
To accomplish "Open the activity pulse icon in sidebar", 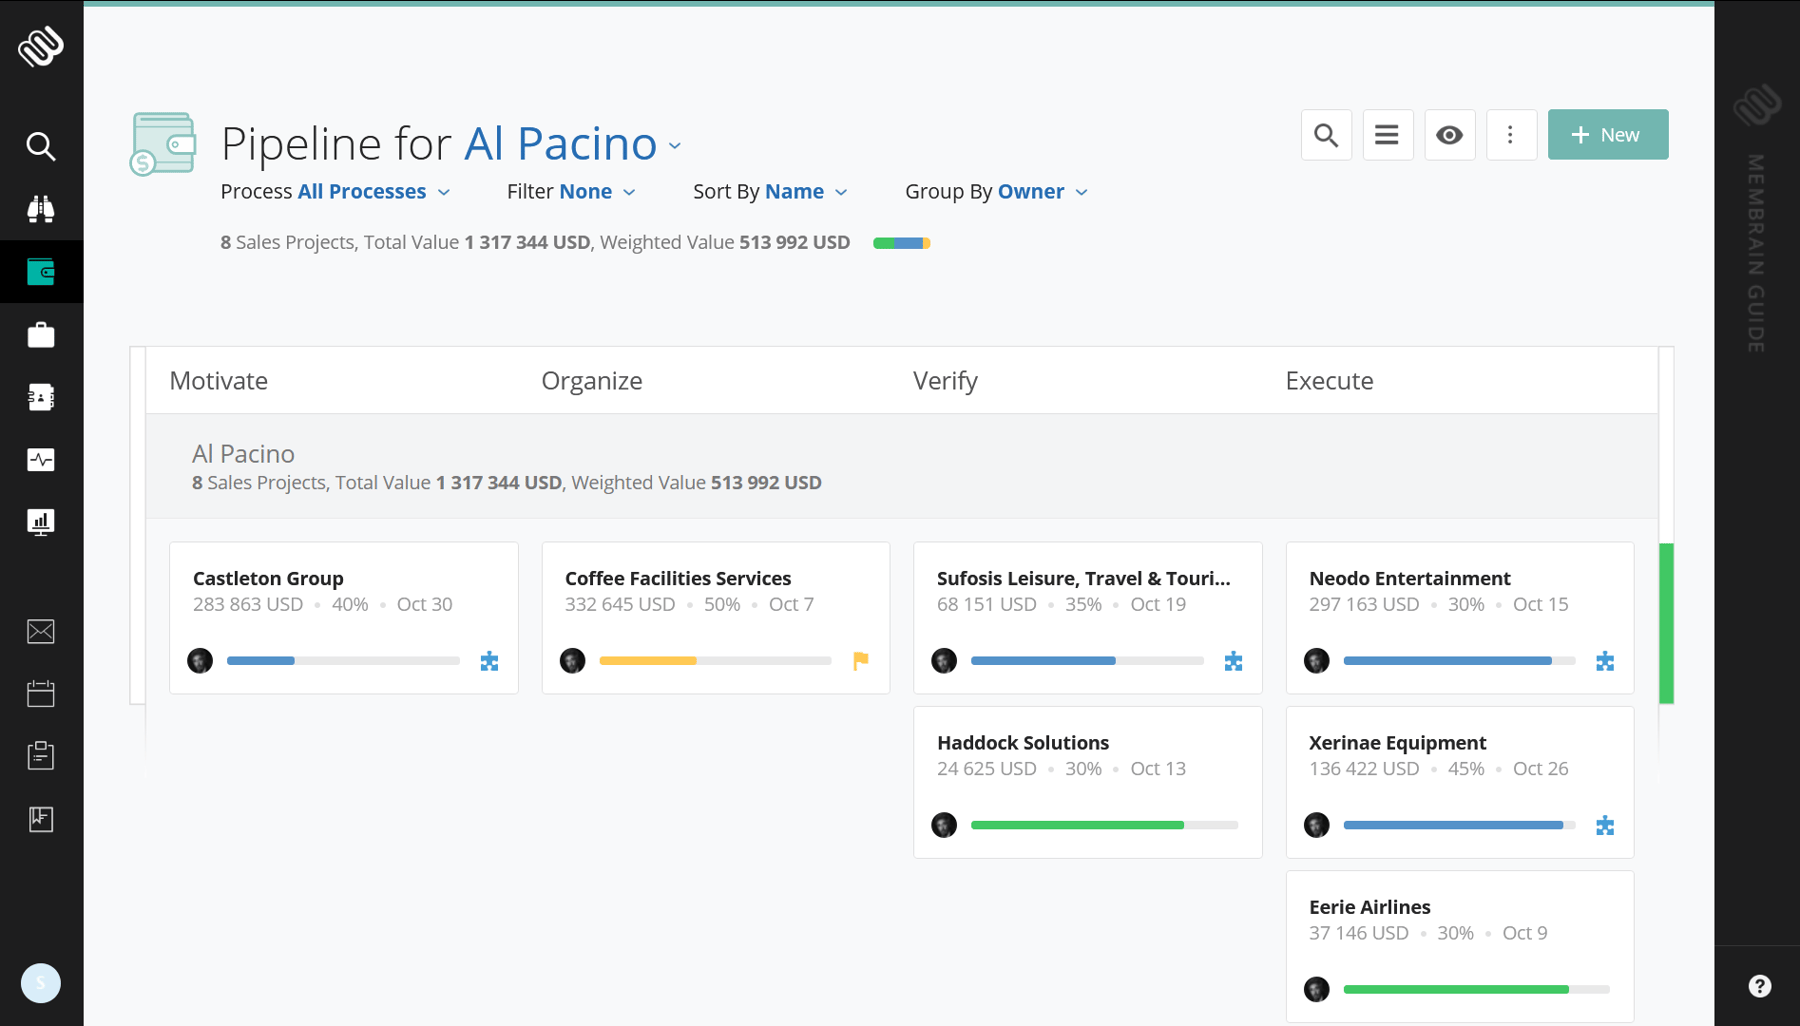I will (41, 460).
